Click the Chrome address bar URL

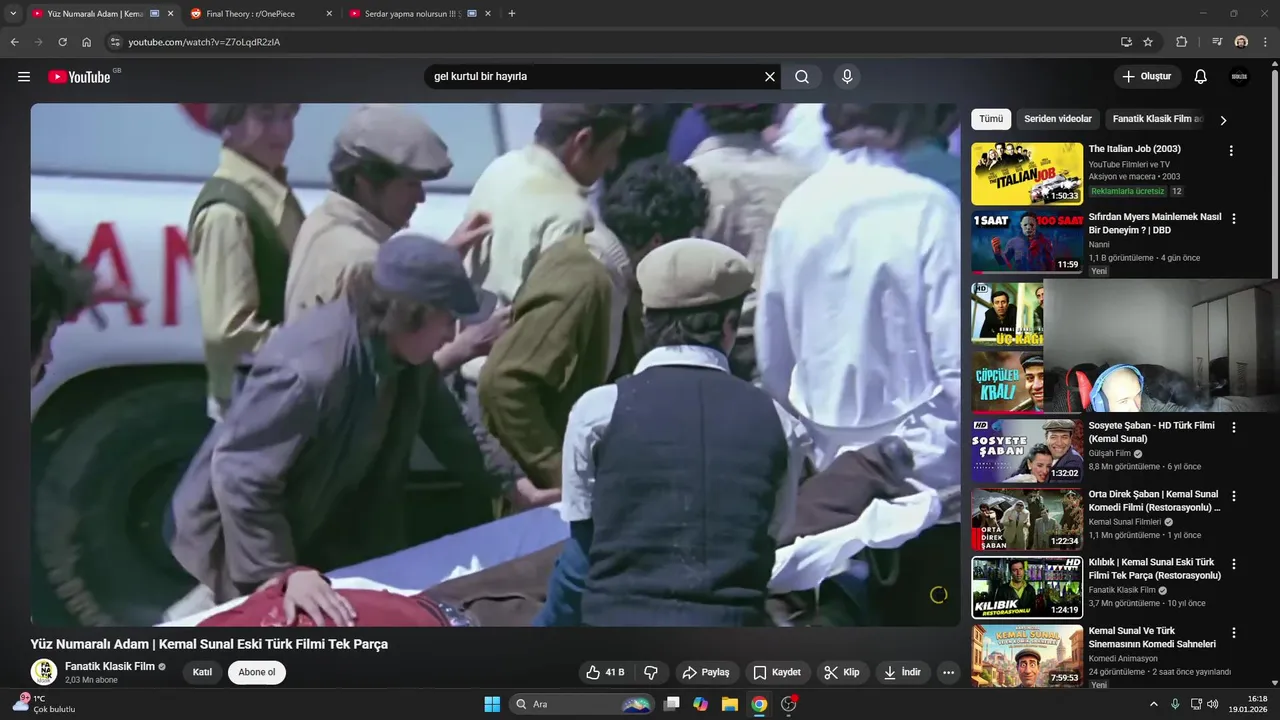(204, 42)
